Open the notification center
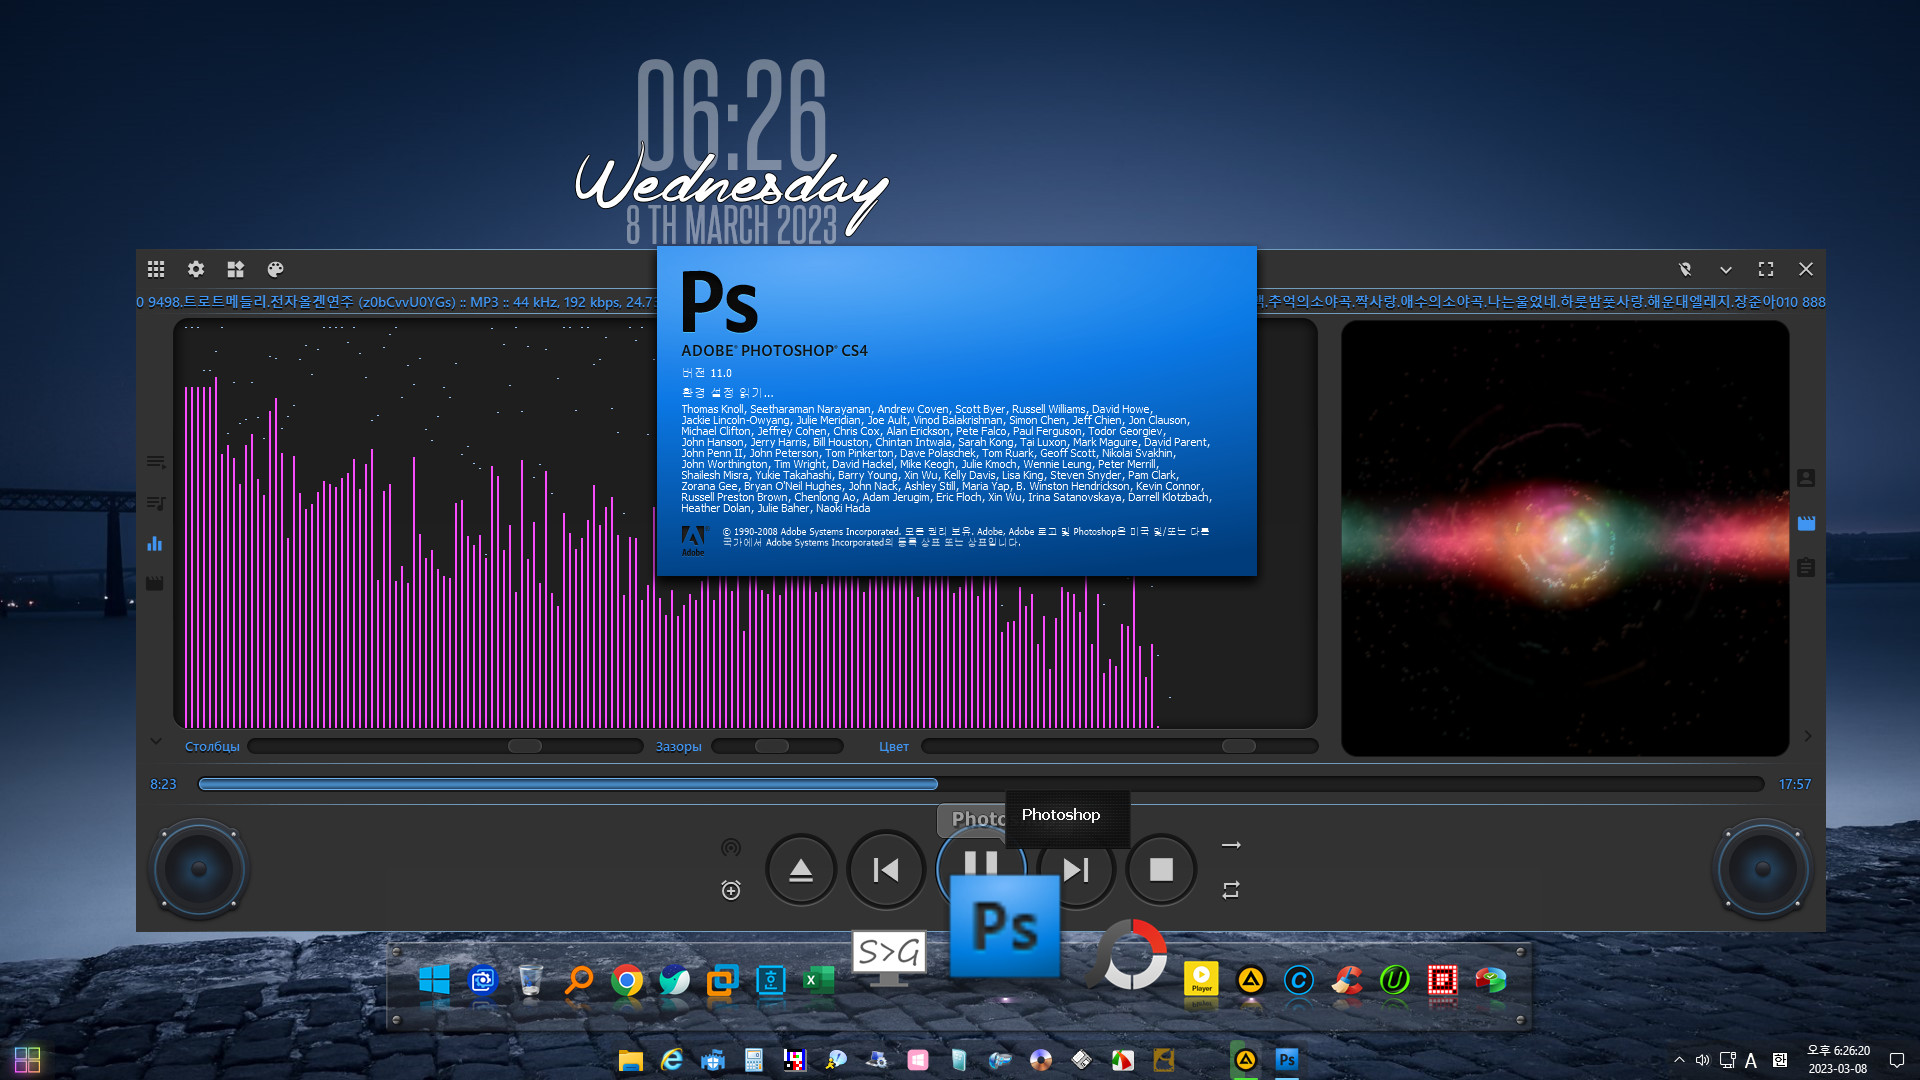1920x1080 pixels. 1896,1060
